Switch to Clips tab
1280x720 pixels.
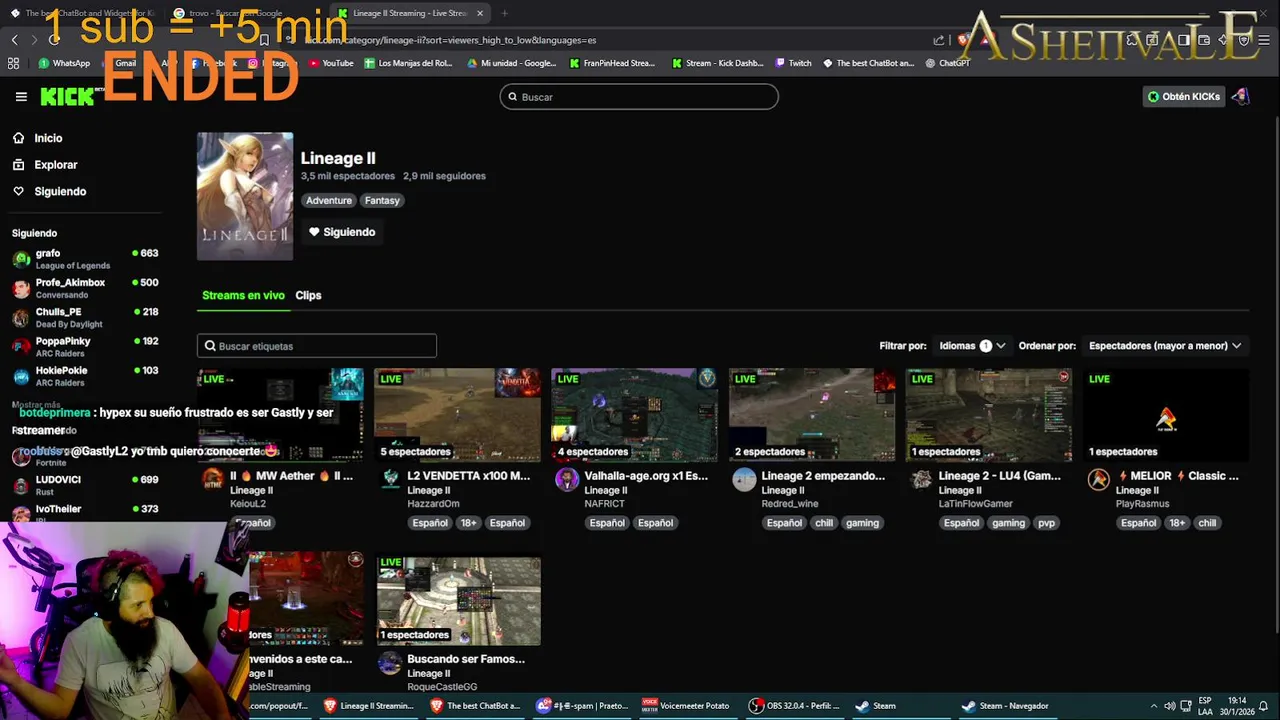[308, 295]
